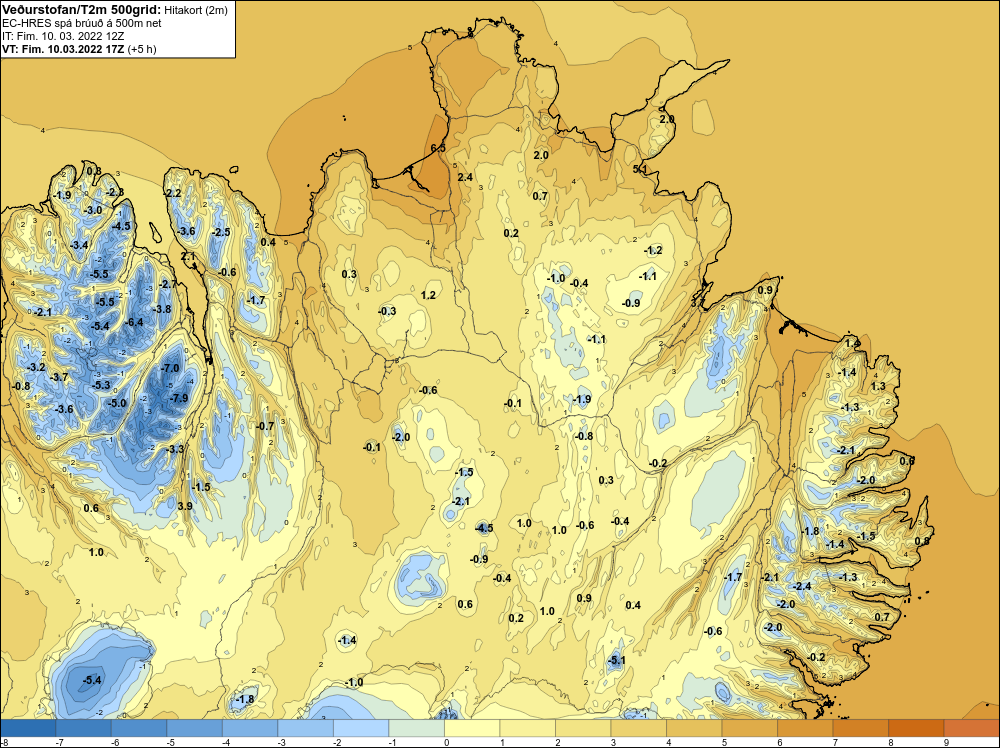Click the legend tick label 0
This screenshot has width=1000, height=748.
446,742
